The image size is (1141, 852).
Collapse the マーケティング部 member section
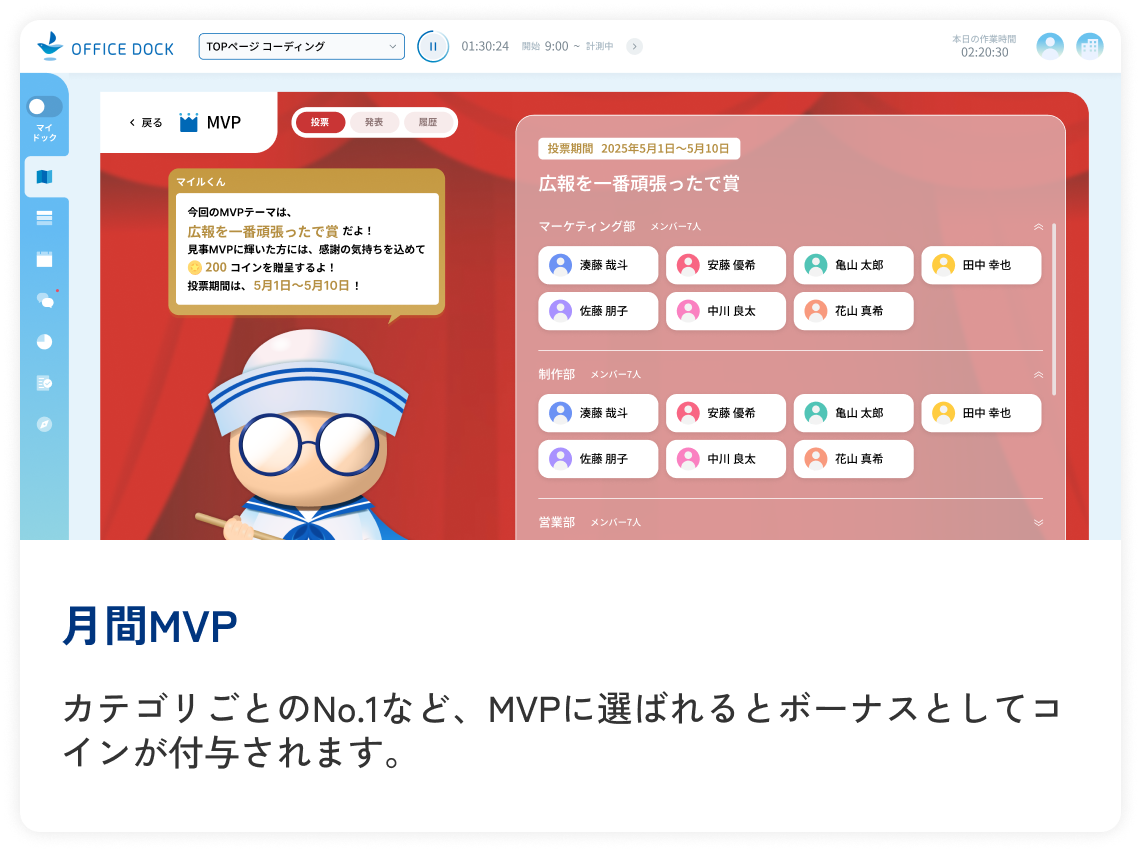click(x=1038, y=227)
